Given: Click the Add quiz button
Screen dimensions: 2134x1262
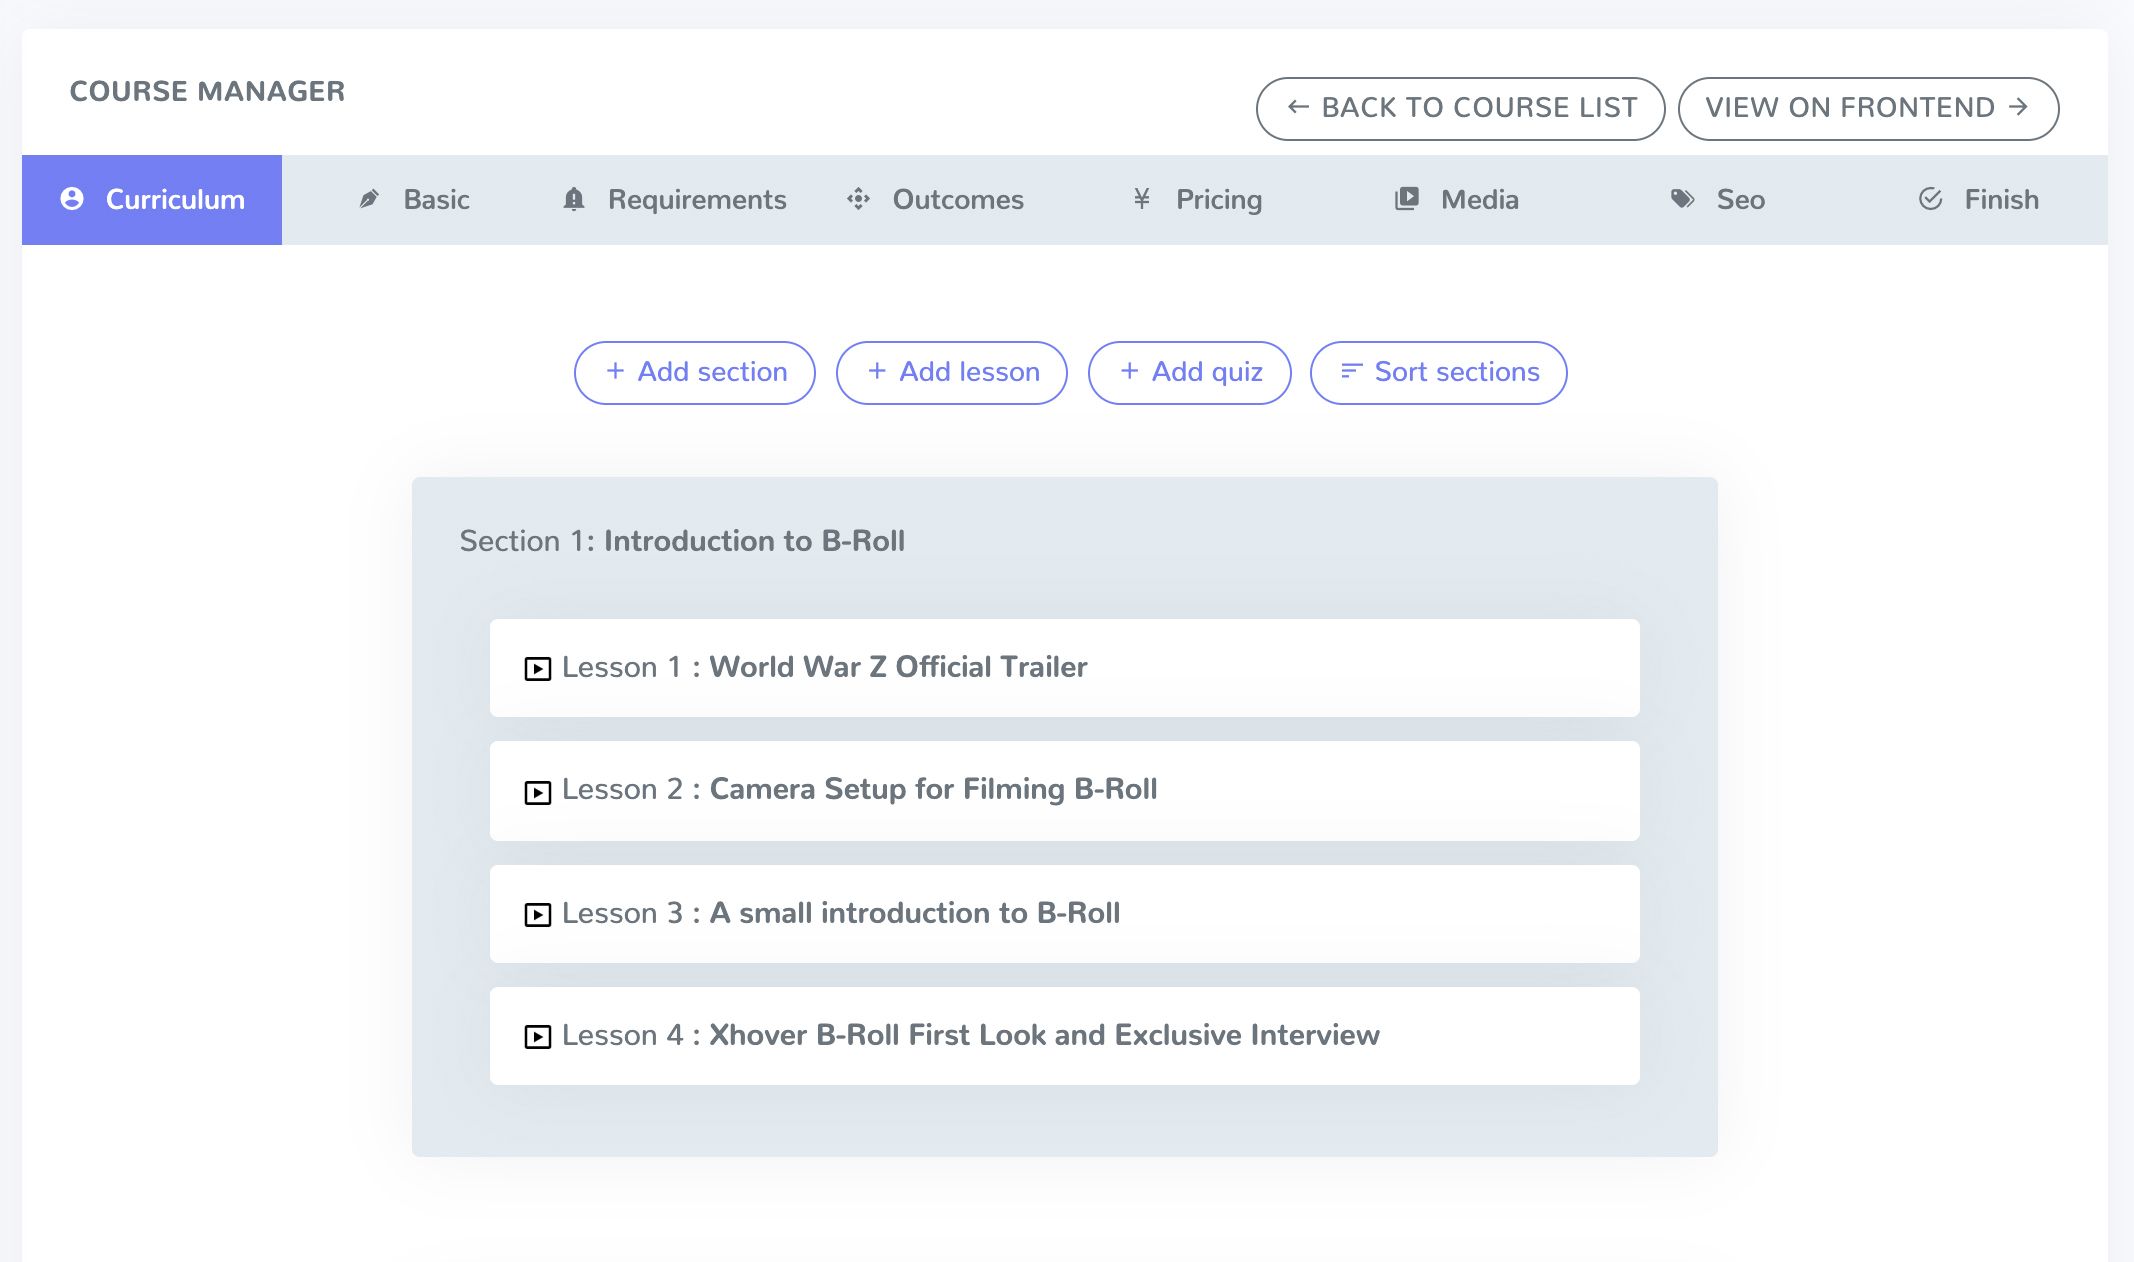Looking at the screenshot, I should point(1189,373).
